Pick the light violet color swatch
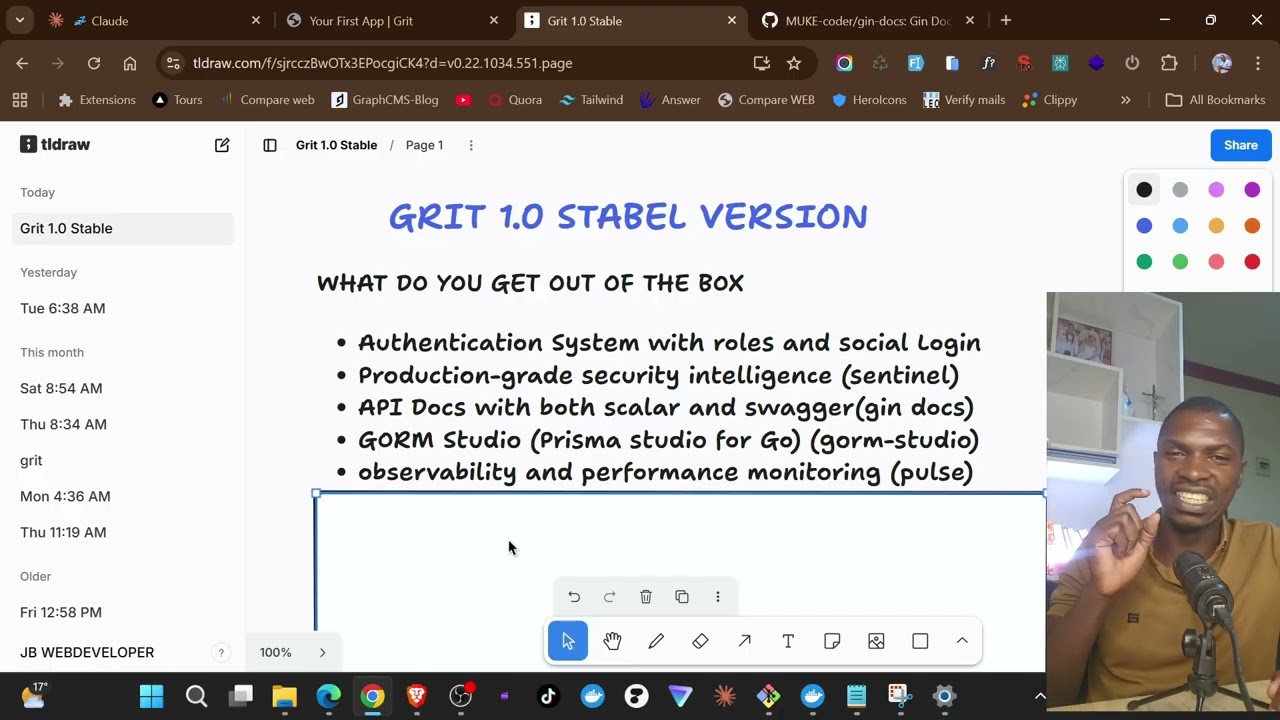Image resolution: width=1280 pixels, height=720 pixels. pos(1216,190)
